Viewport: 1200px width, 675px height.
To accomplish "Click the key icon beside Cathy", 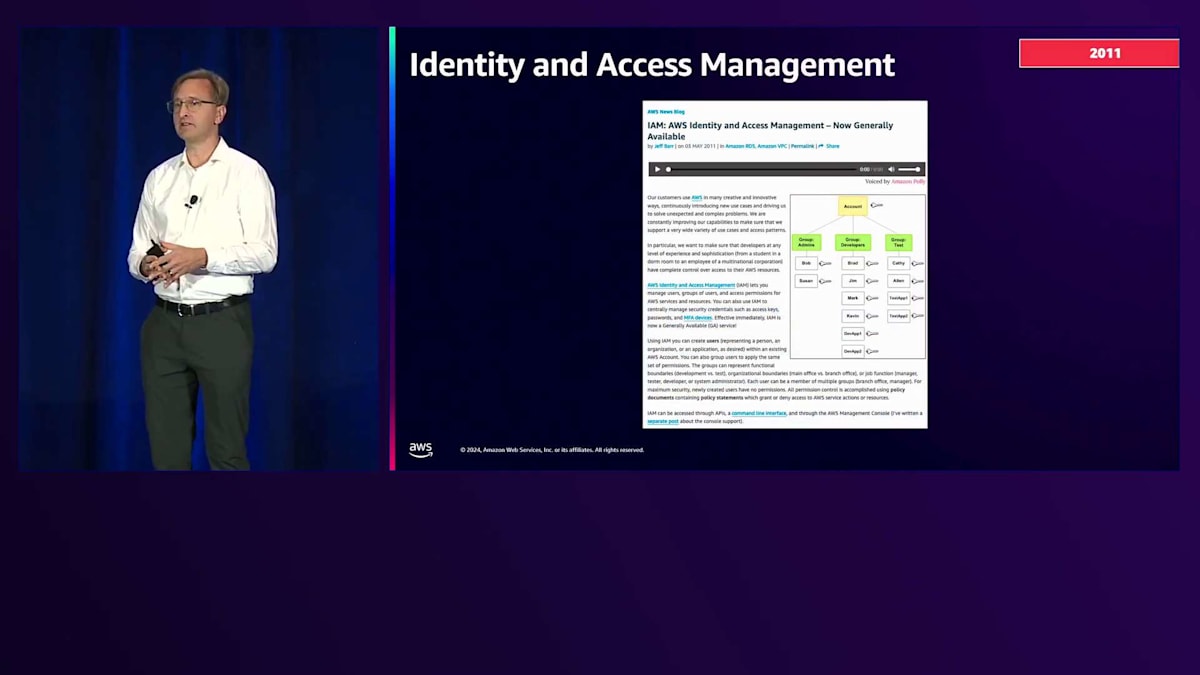I will click(918, 263).
